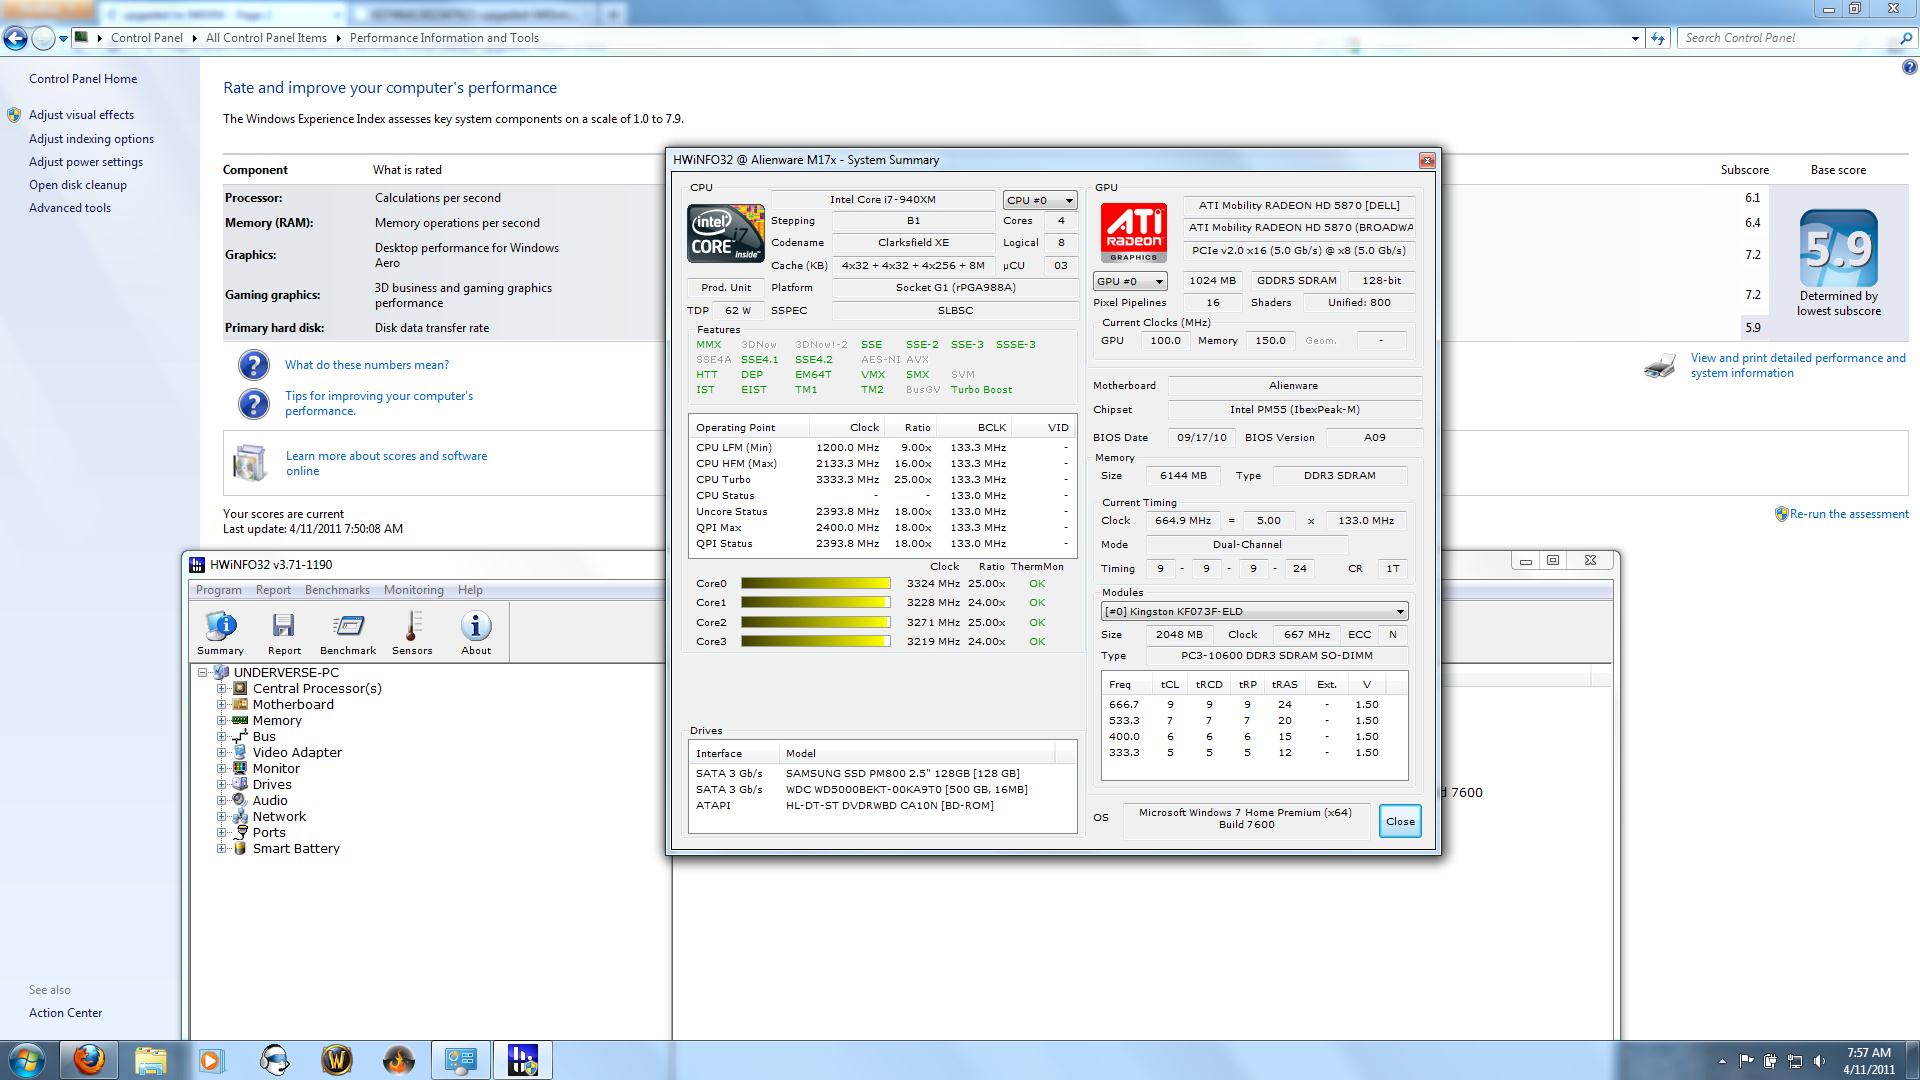Click the volume speaker tray icon

tap(1819, 1061)
